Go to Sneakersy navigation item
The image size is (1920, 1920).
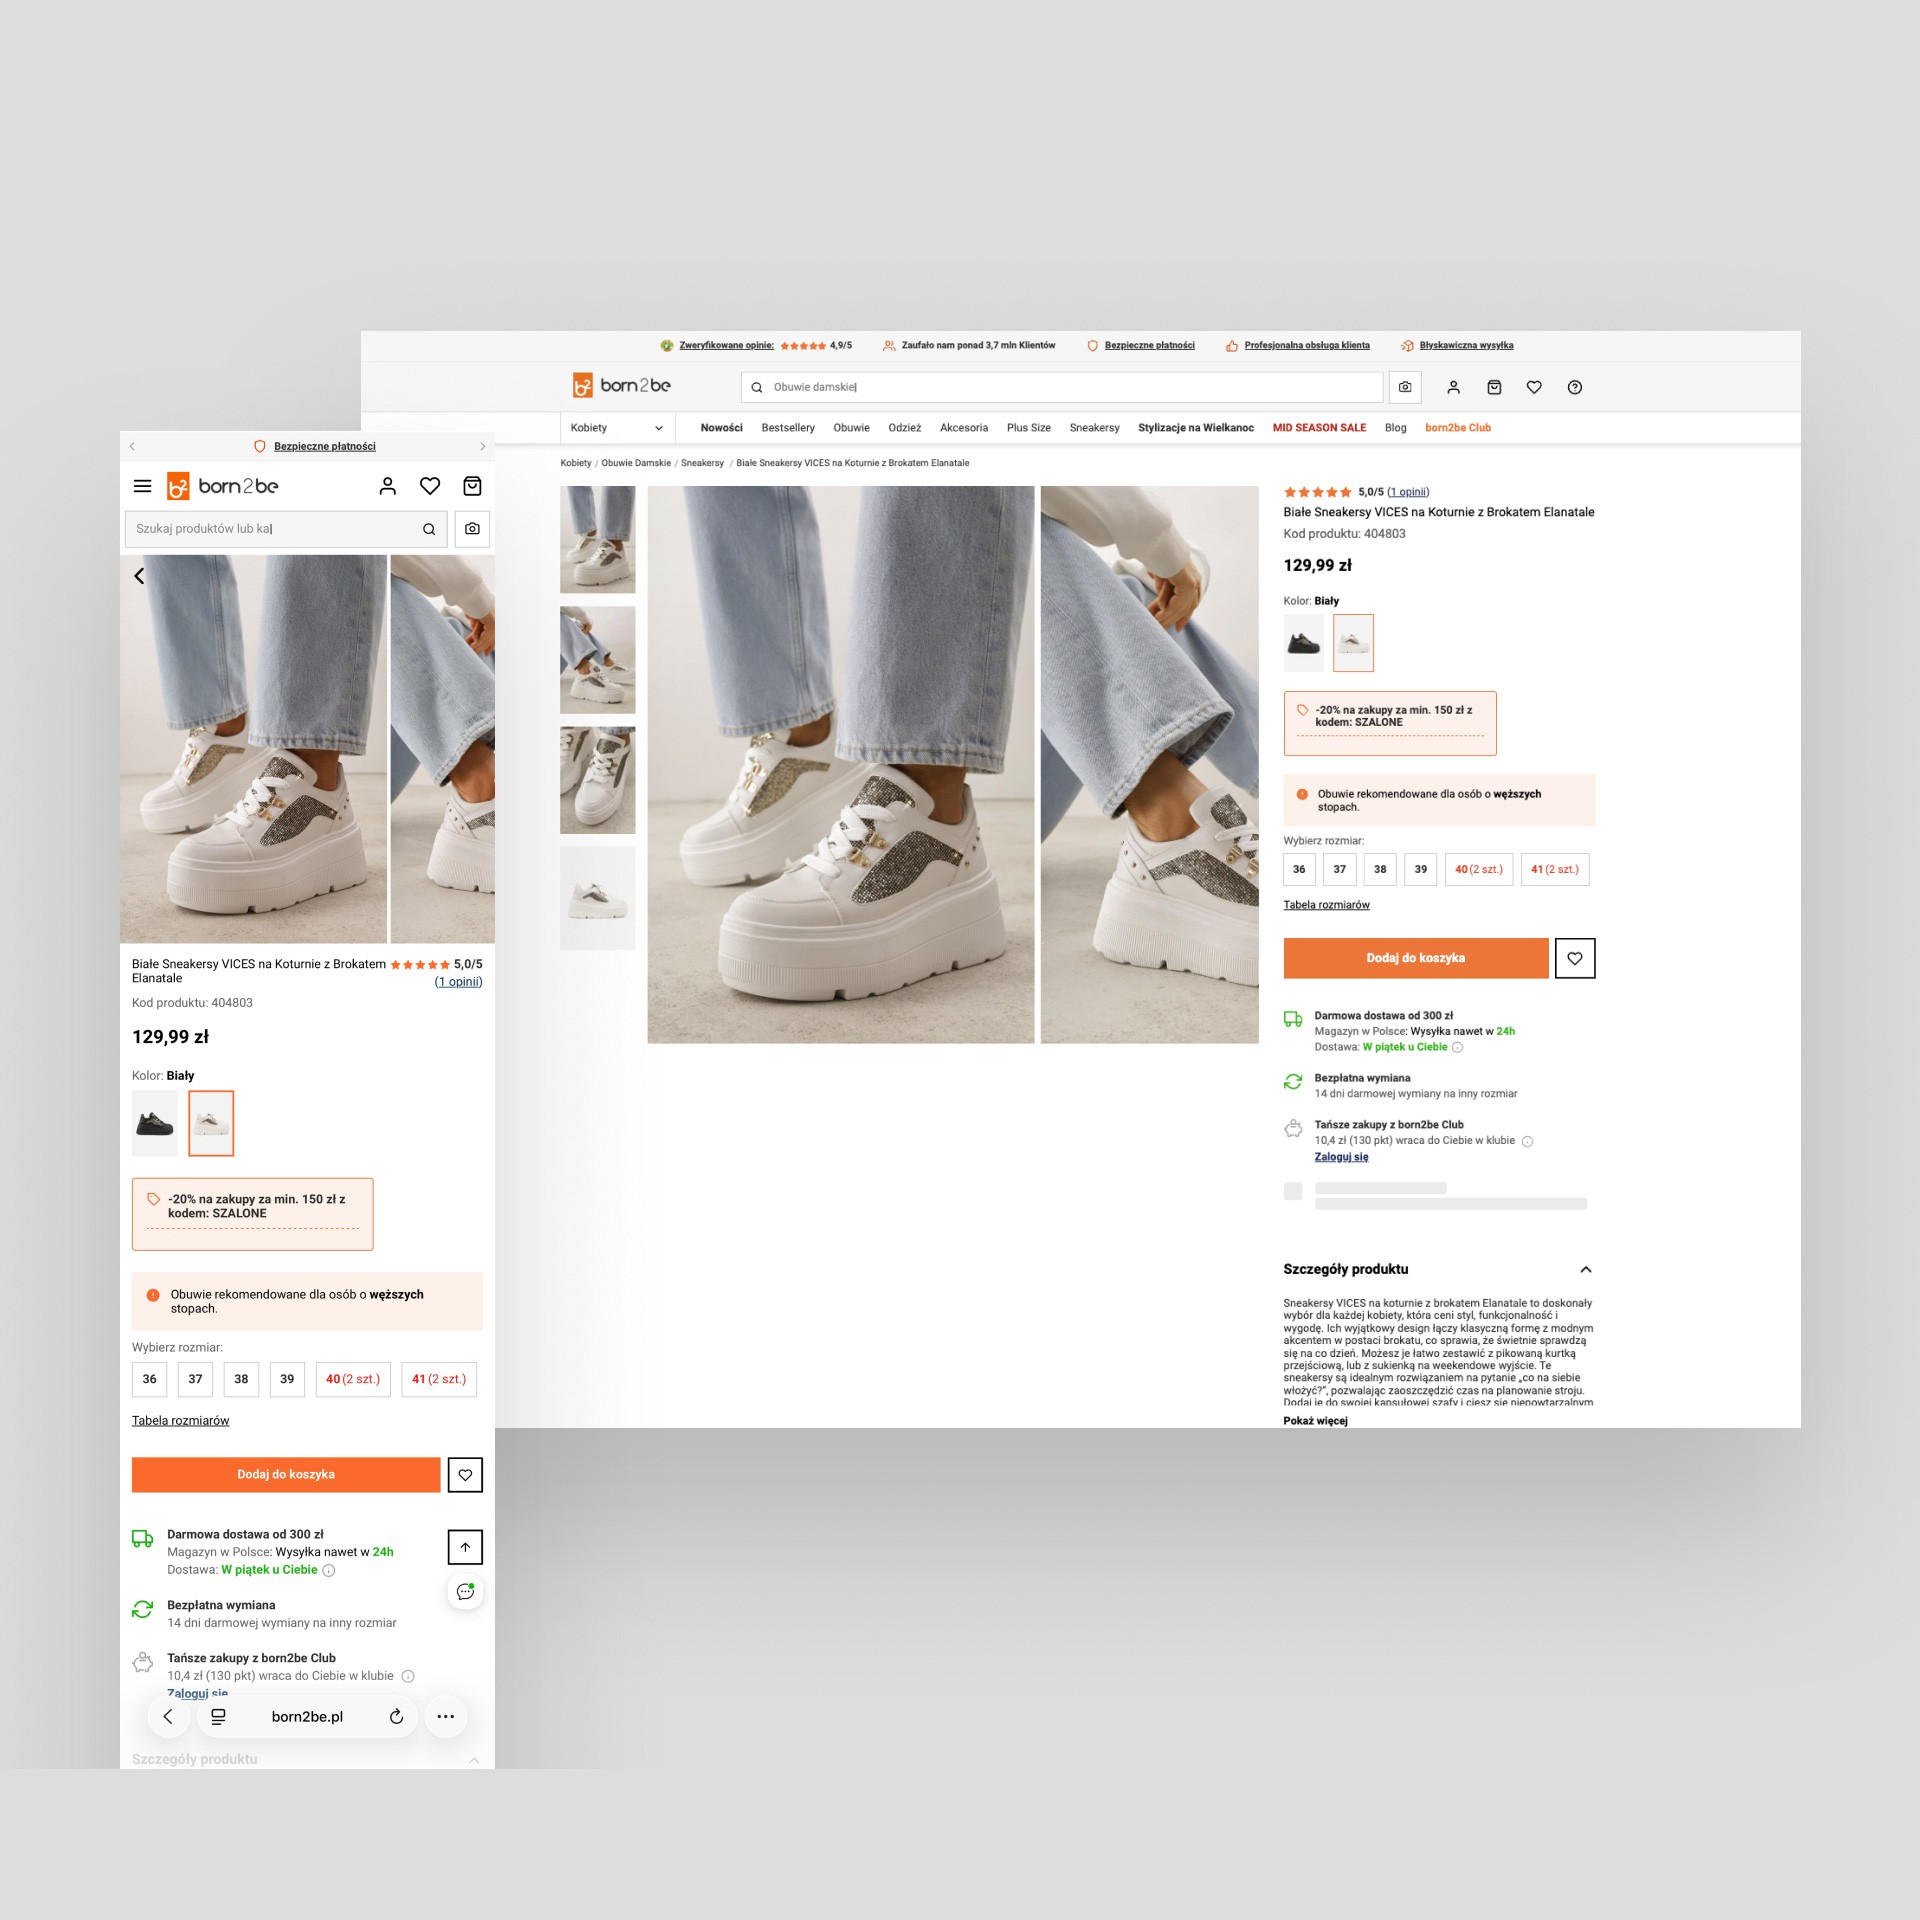pyautogui.click(x=1094, y=428)
